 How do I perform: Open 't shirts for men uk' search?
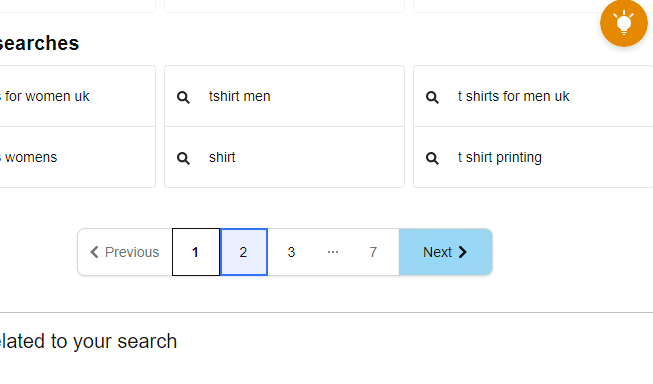point(533,96)
